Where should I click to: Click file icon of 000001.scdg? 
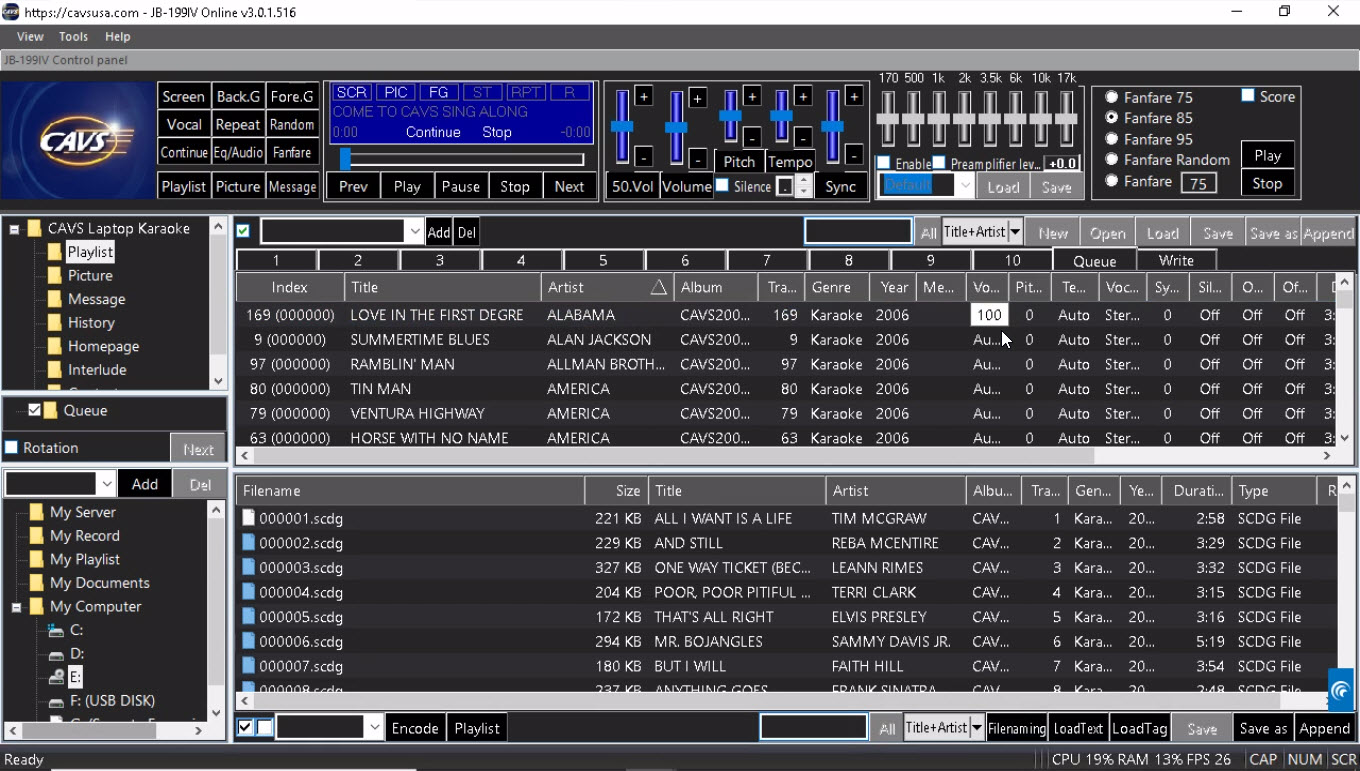pos(248,518)
